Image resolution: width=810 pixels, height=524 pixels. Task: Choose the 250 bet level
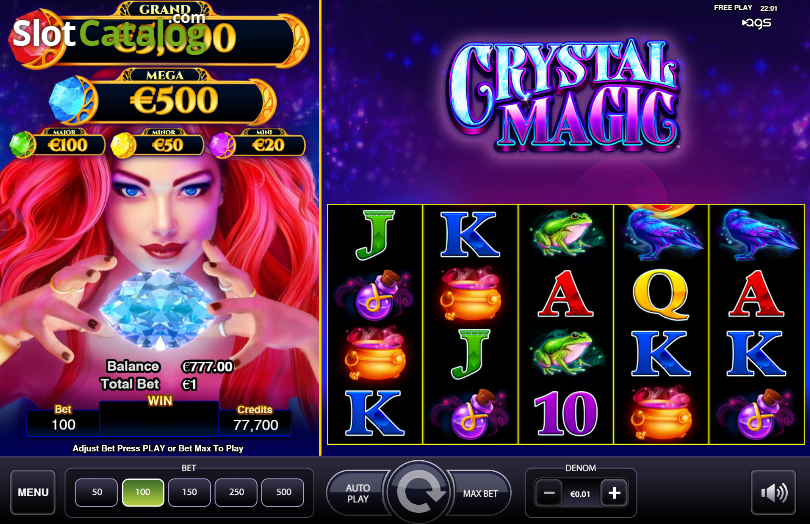point(237,492)
